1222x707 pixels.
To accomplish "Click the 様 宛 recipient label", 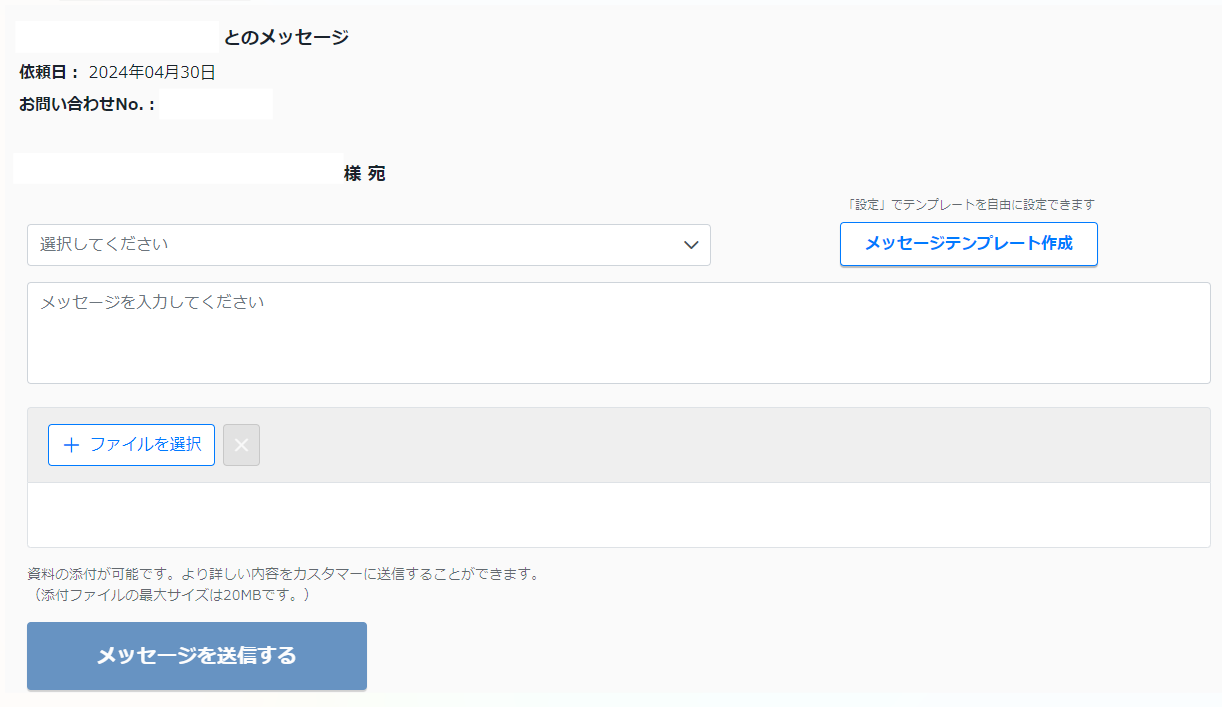I will 364,174.
